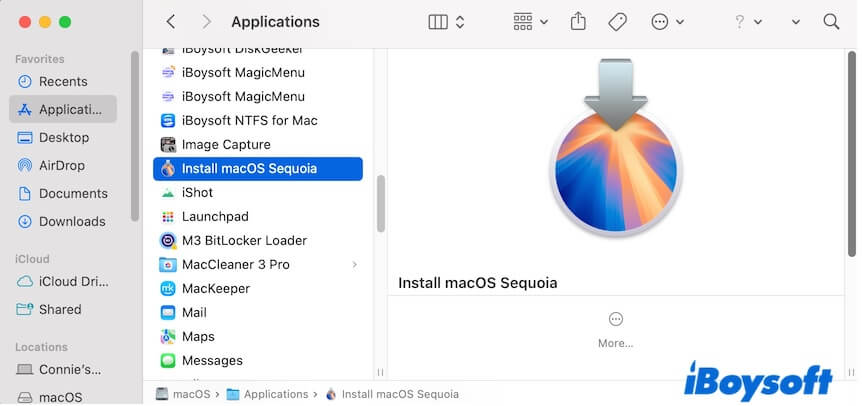862x406 pixels.
Task: Open the column view switcher dropdown
Action: (446, 21)
